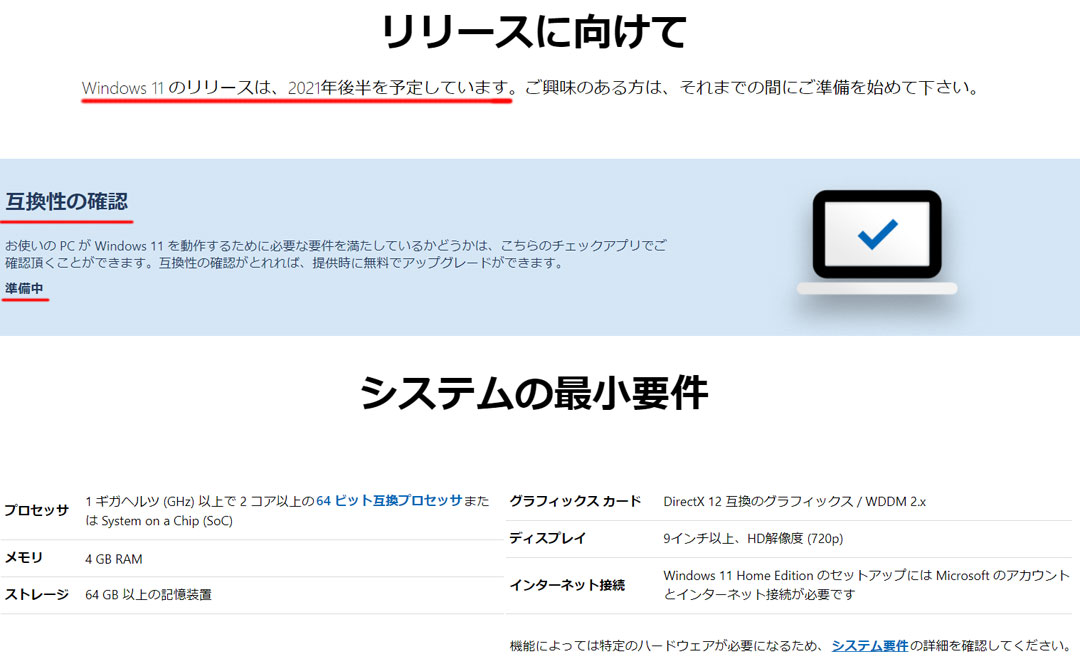Open the 64 ビット互換プロセッサ link
The image size is (1080, 664).
click(x=389, y=501)
